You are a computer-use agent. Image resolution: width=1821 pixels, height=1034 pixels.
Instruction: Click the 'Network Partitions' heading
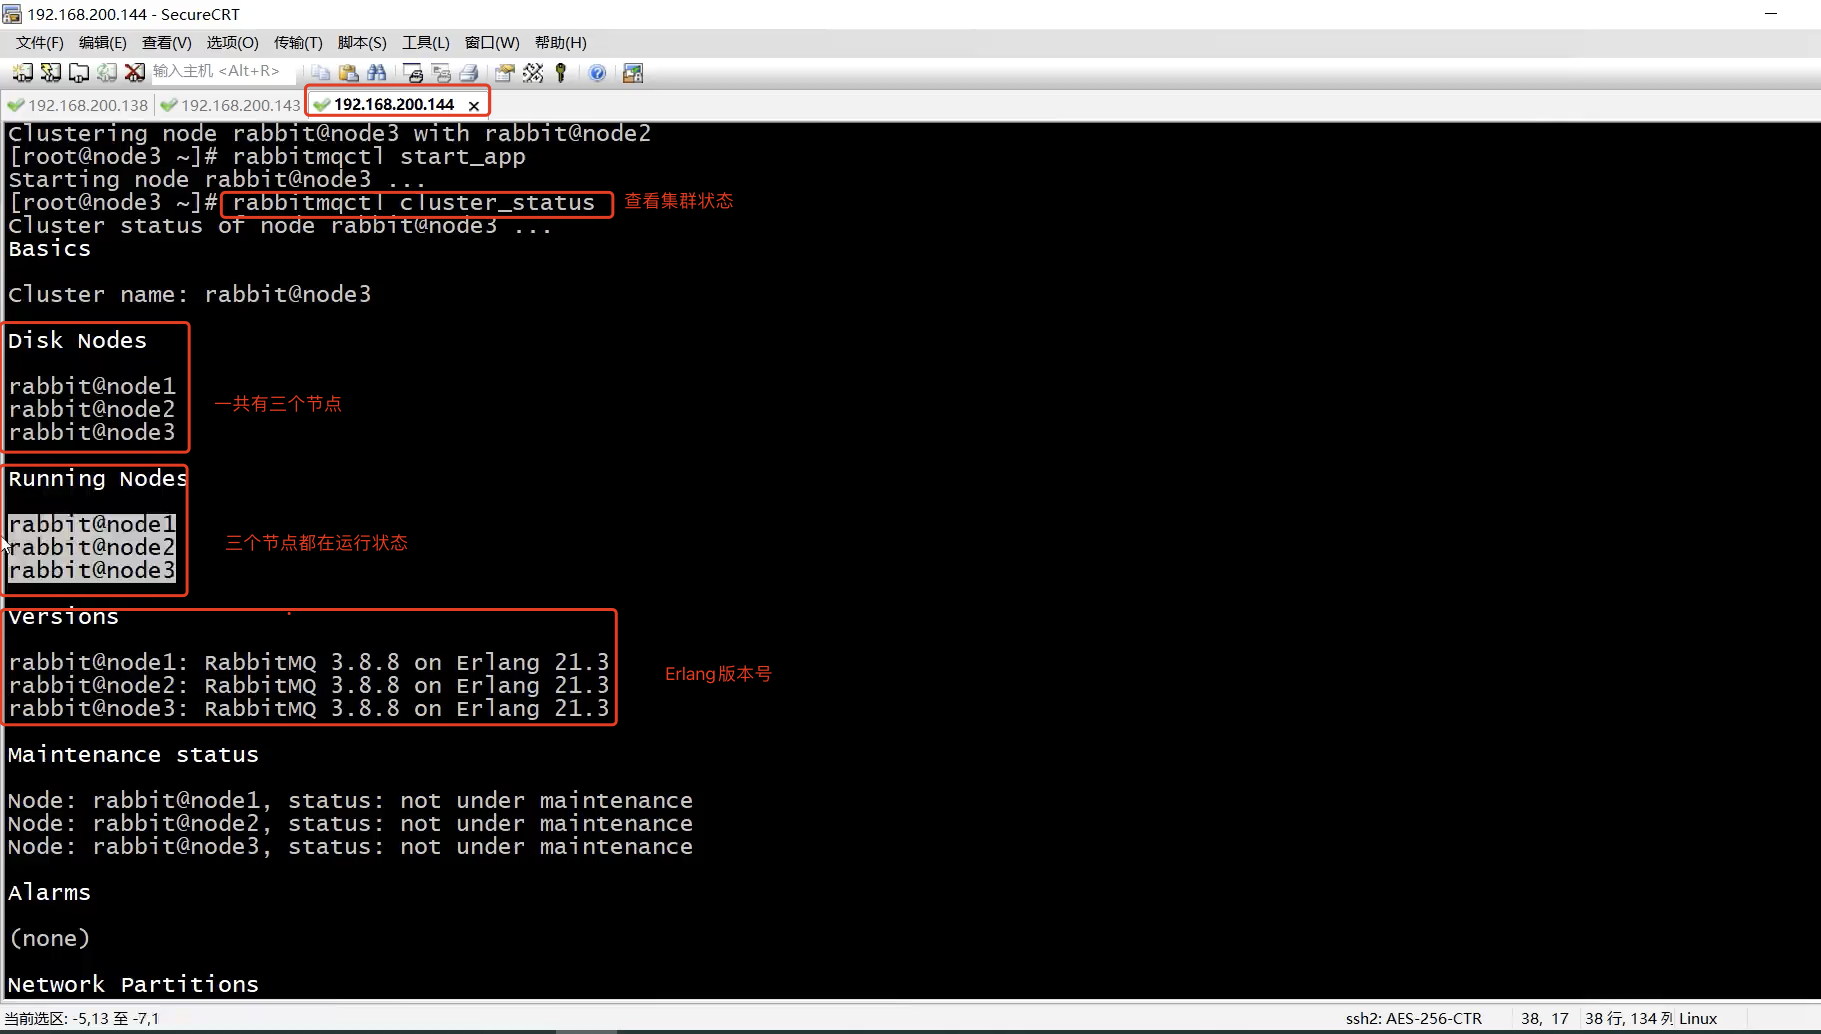tap(133, 985)
